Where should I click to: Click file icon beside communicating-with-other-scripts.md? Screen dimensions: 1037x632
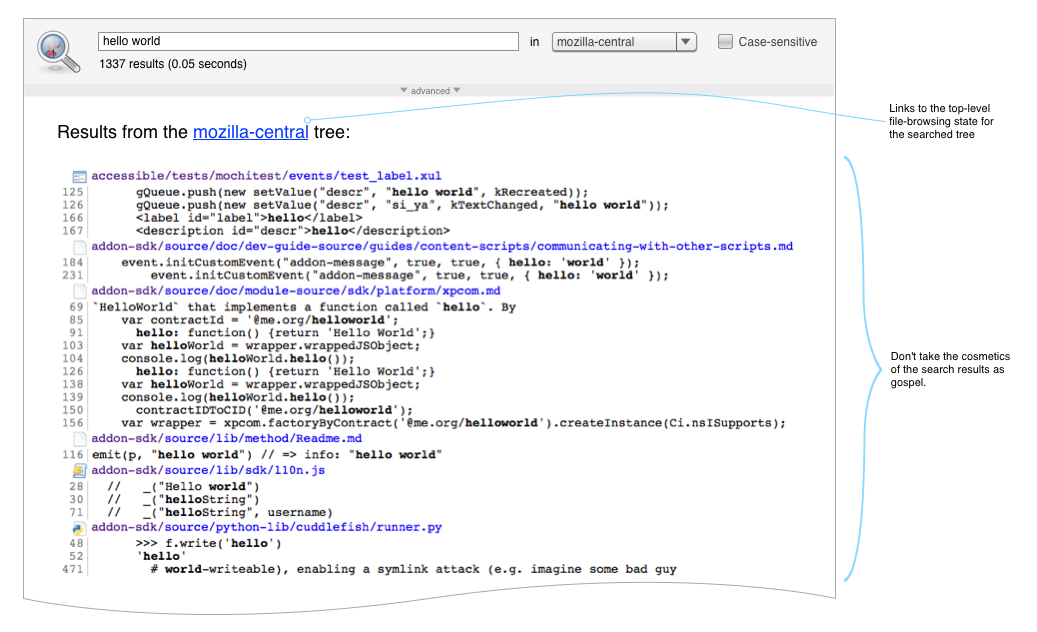click(79, 247)
